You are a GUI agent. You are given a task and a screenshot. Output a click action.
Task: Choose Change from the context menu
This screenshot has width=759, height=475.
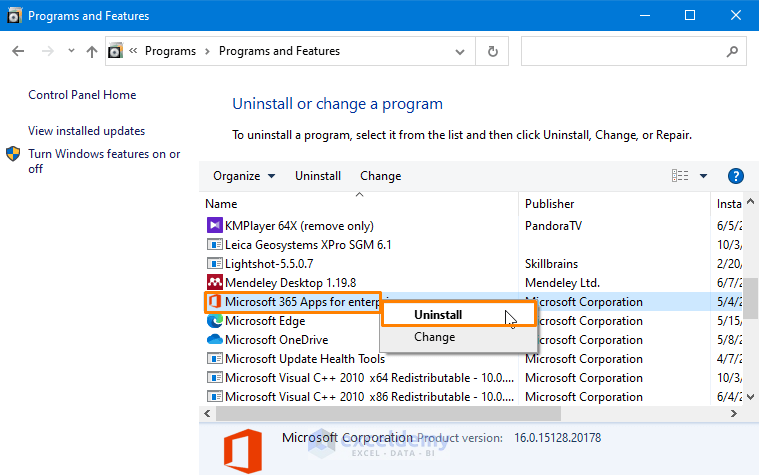point(434,337)
